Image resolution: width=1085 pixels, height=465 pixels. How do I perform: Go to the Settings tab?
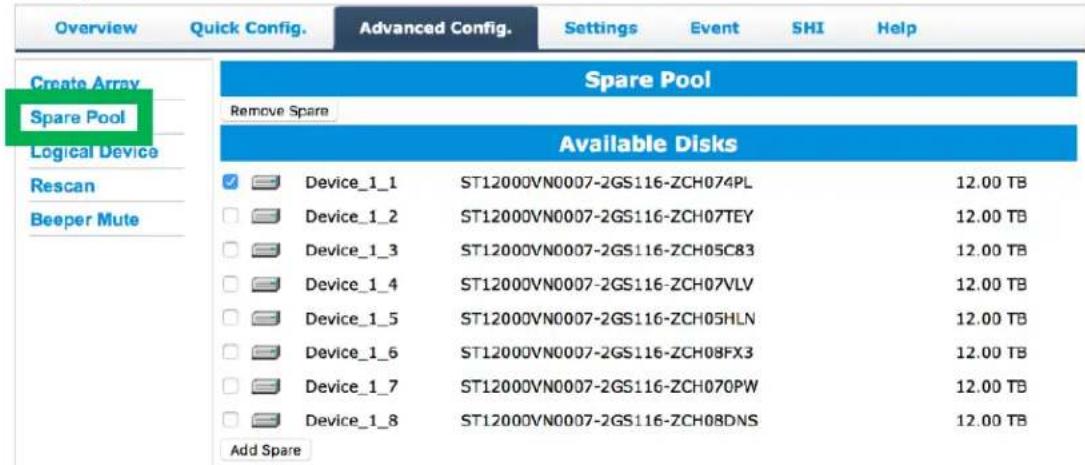click(601, 28)
